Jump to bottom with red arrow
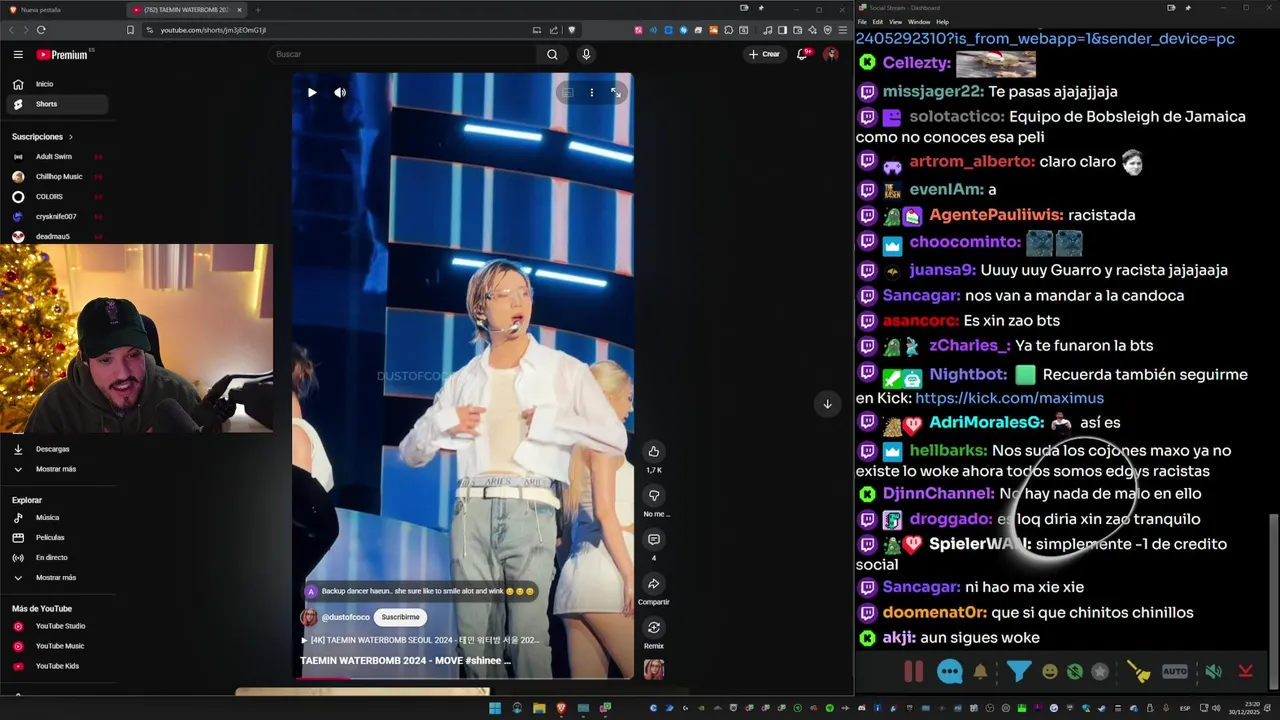The height and width of the screenshot is (720, 1280). click(x=1246, y=672)
